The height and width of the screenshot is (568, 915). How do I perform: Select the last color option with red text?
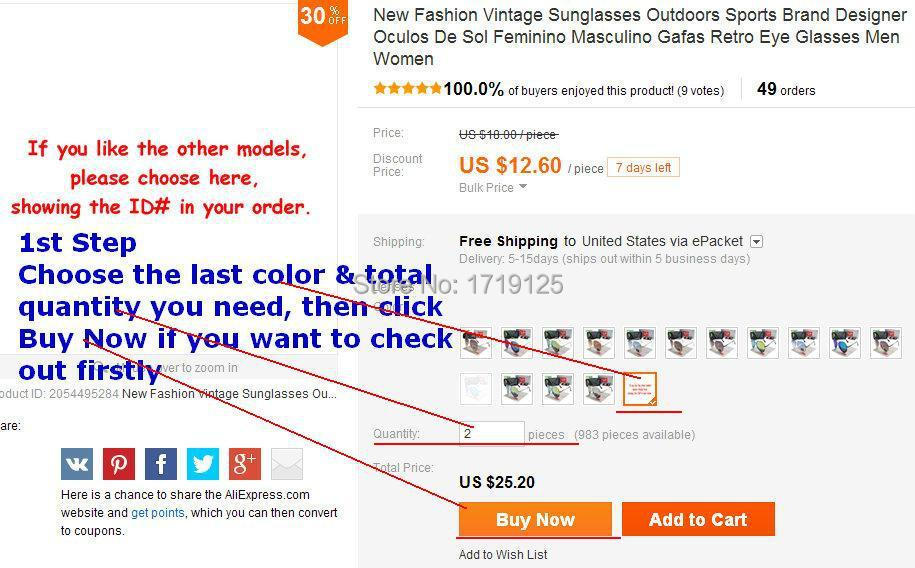pyautogui.click(x=640, y=389)
